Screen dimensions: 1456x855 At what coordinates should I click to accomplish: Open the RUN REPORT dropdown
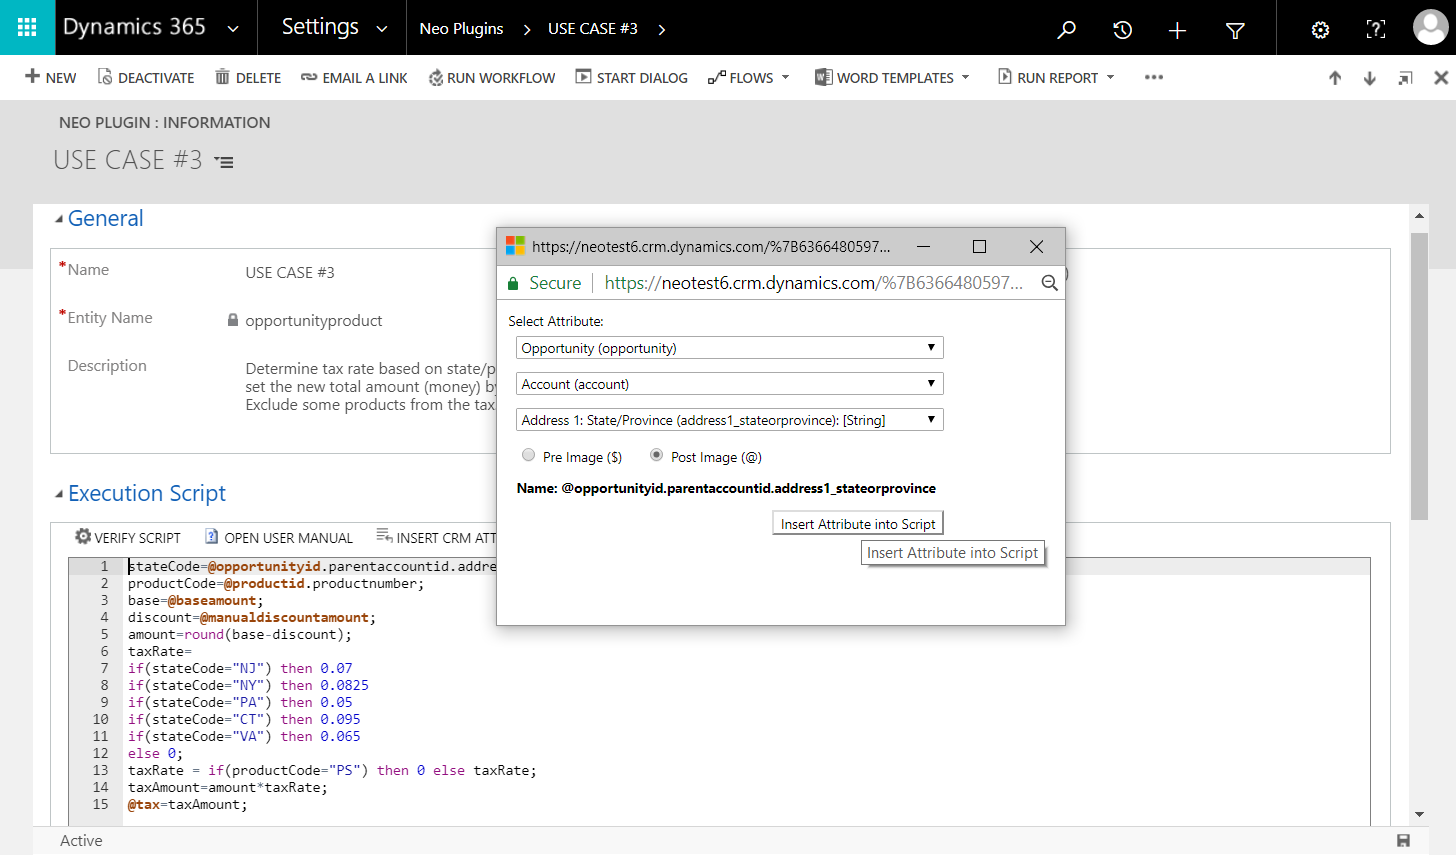click(x=1056, y=78)
